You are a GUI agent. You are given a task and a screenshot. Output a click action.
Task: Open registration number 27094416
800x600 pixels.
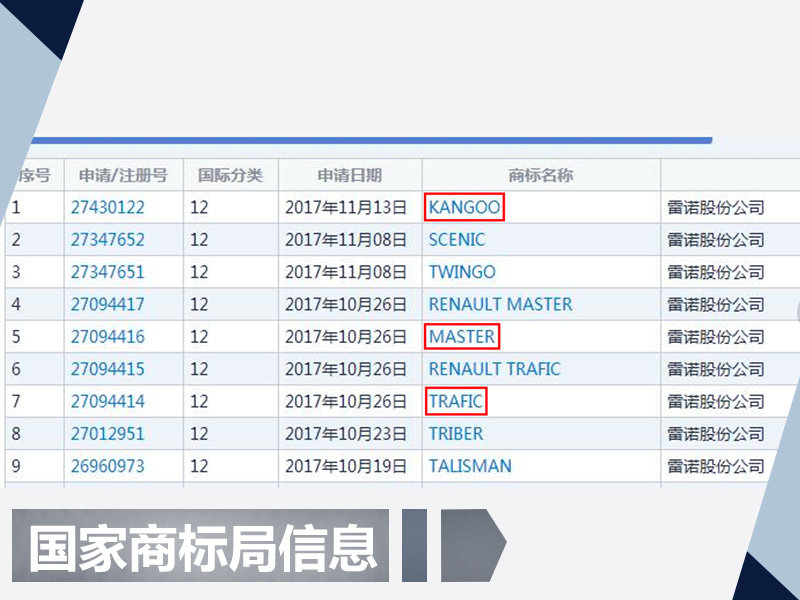click(x=108, y=337)
